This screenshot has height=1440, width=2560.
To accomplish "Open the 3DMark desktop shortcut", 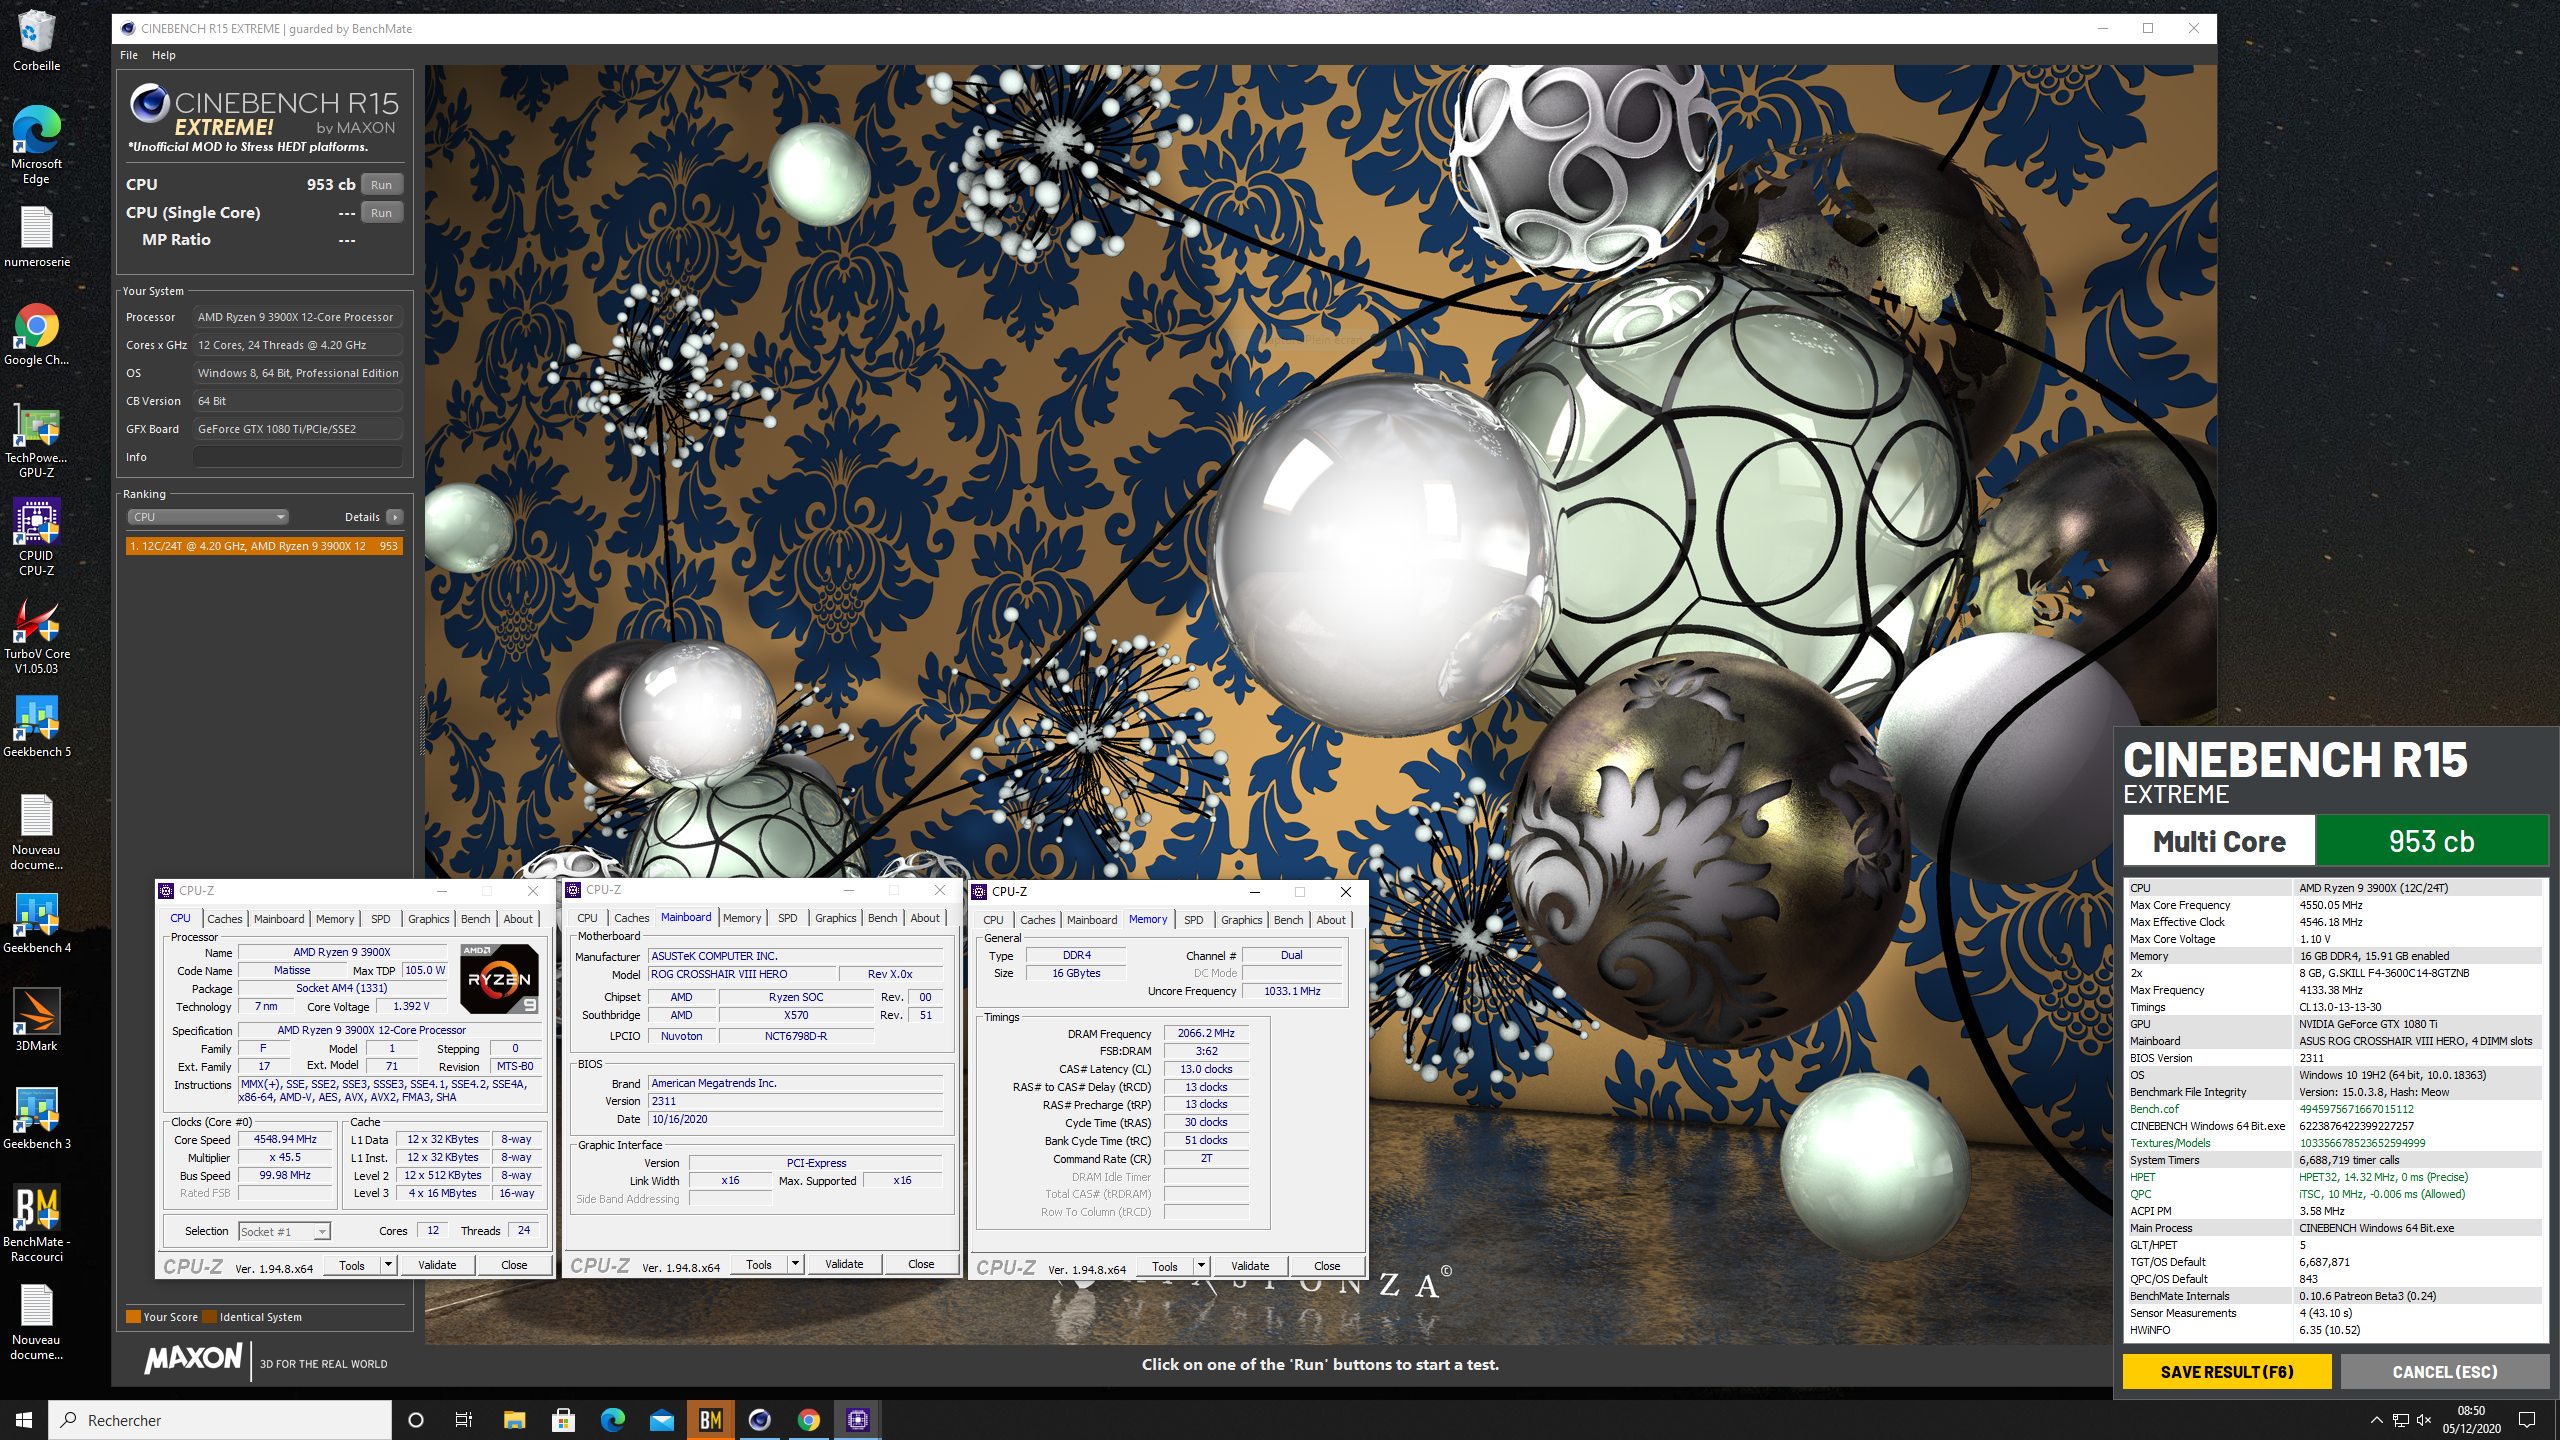I will point(36,1020).
